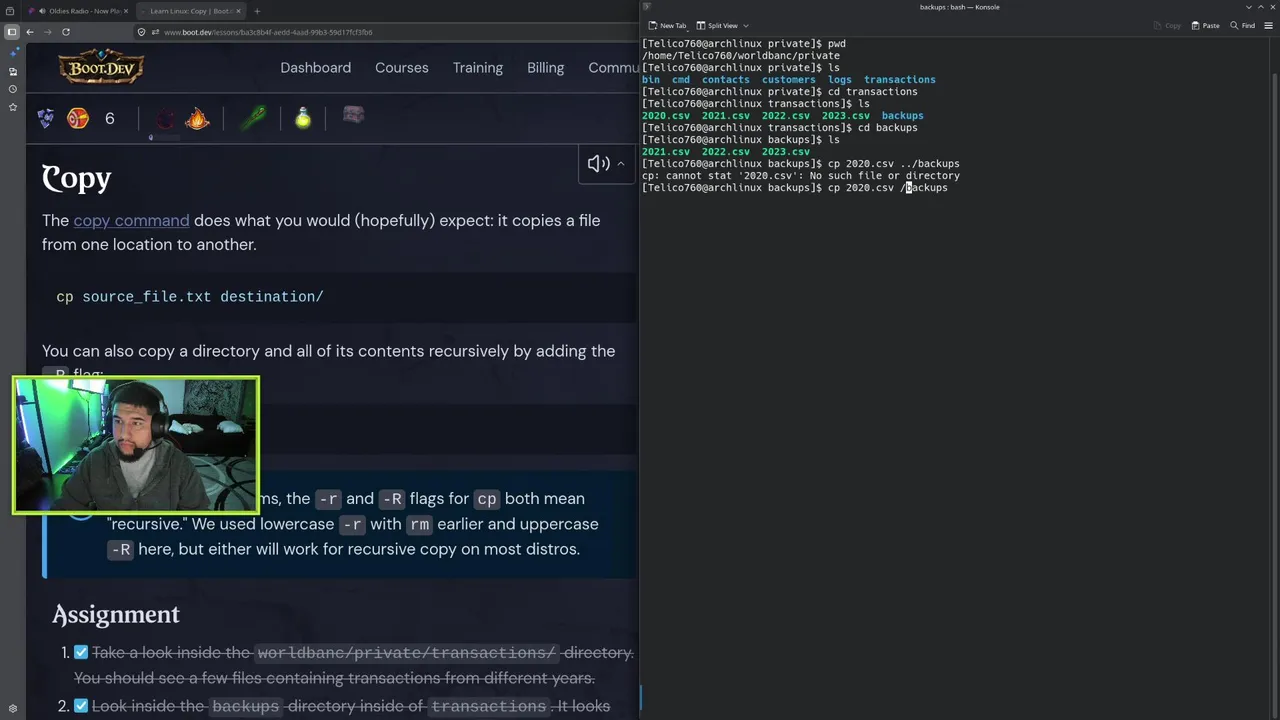Toggle the lesson audio speaker icon

coord(598,164)
